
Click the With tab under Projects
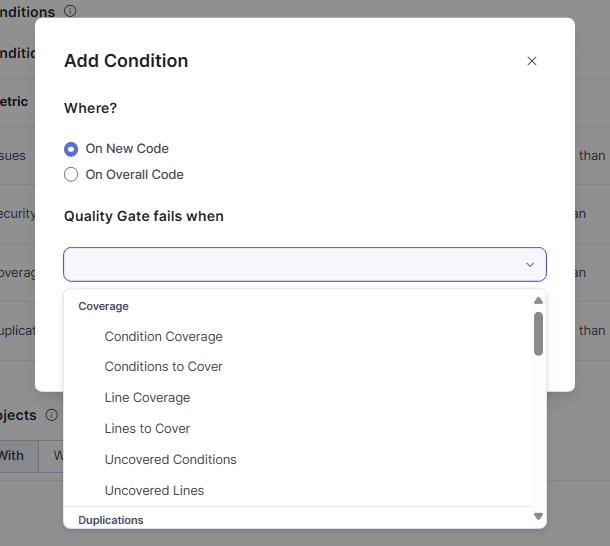tap(12, 456)
